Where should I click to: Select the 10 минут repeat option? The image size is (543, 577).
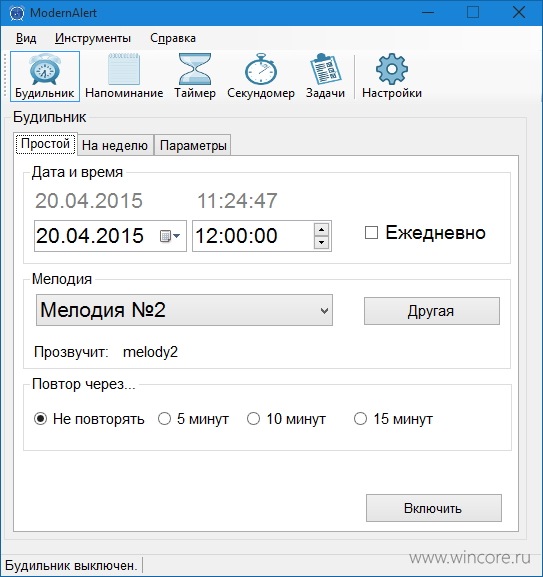pos(253,419)
